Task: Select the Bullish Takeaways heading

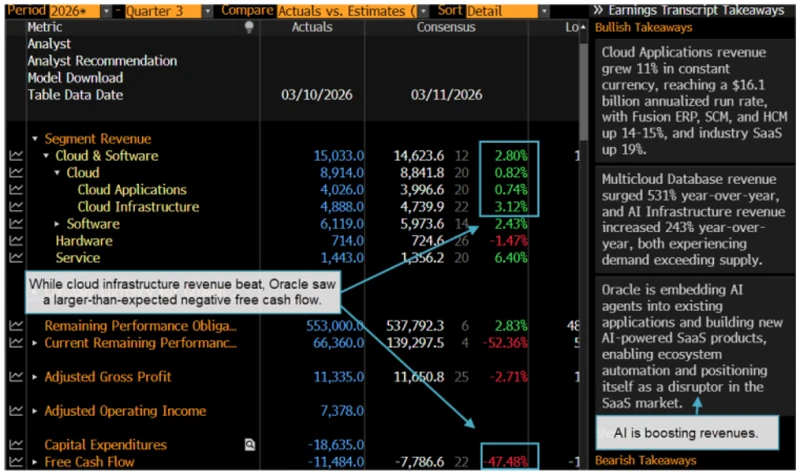Action: click(643, 28)
